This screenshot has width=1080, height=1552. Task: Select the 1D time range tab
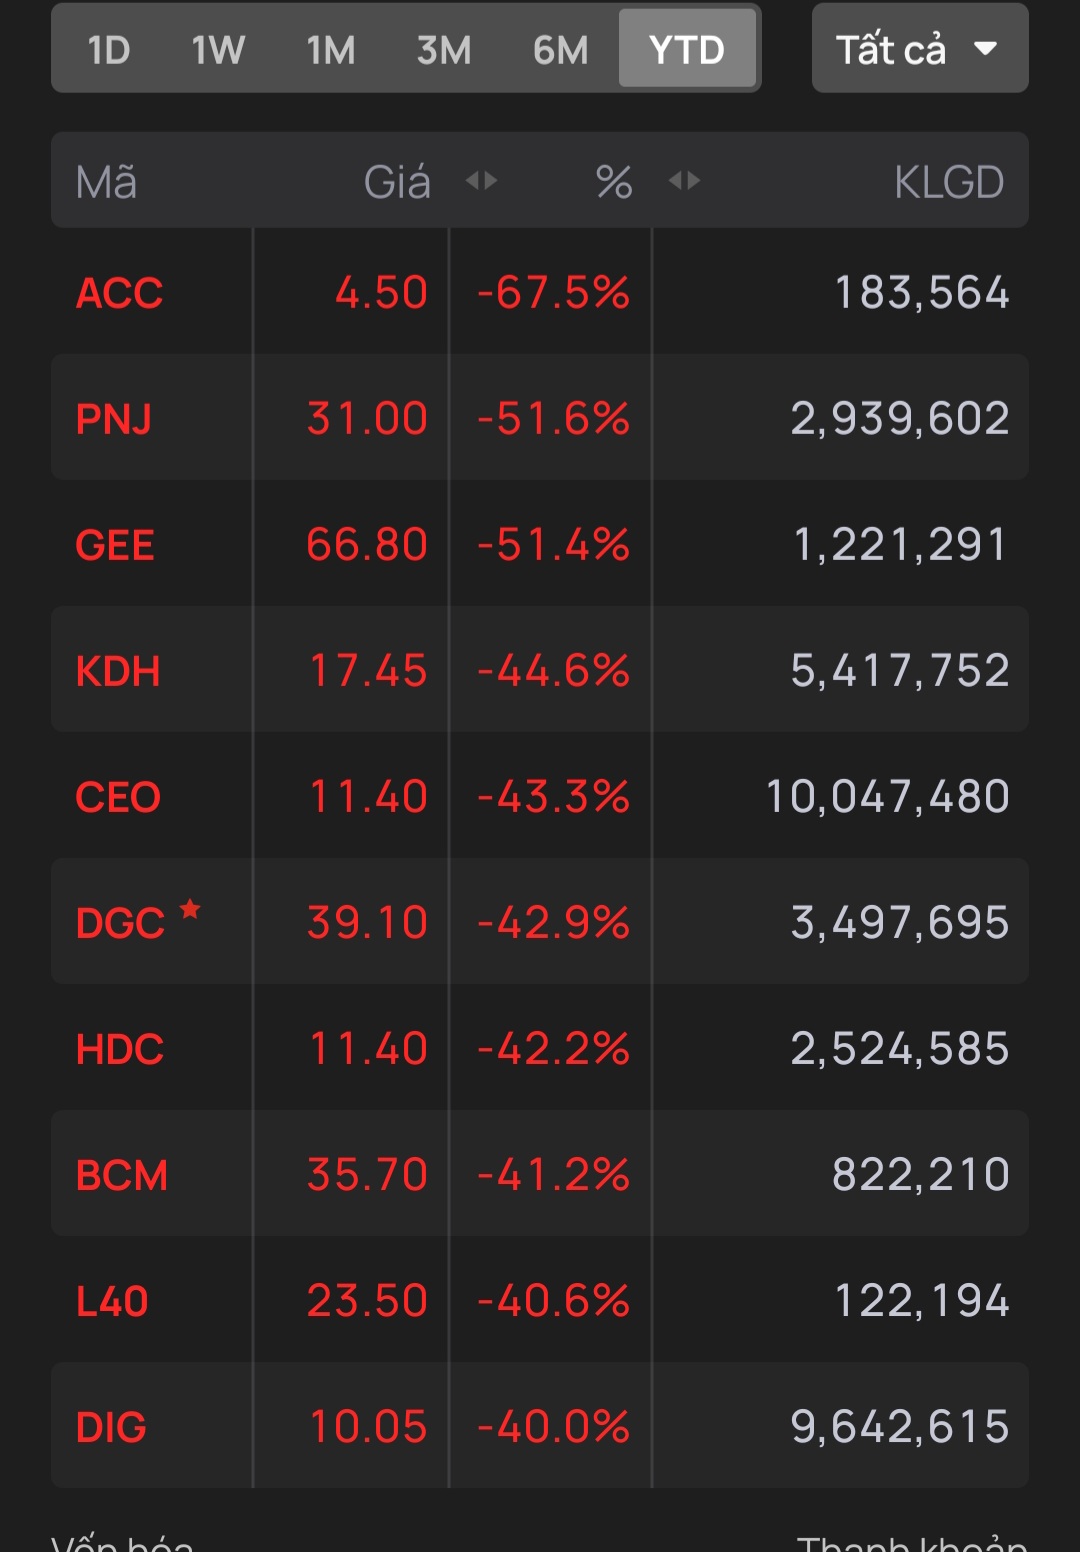[x=109, y=49]
